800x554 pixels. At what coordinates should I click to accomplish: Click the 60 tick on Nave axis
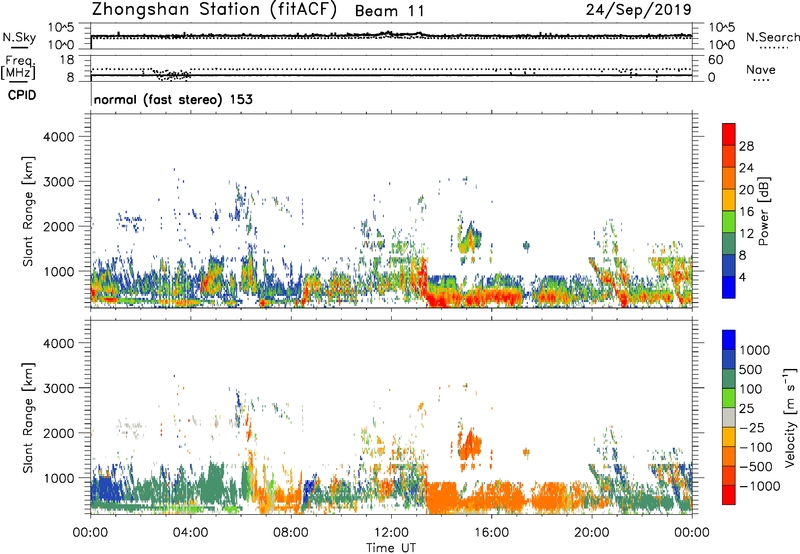[715, 60]
